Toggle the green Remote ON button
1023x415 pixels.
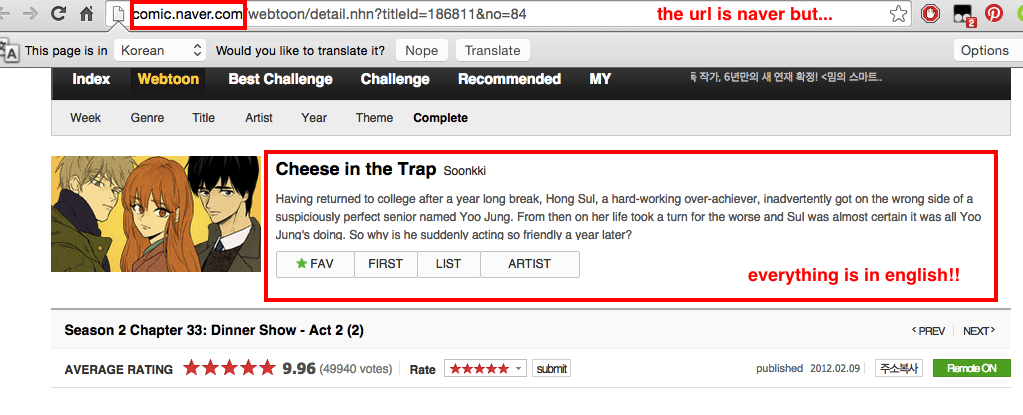pos(971,368)
